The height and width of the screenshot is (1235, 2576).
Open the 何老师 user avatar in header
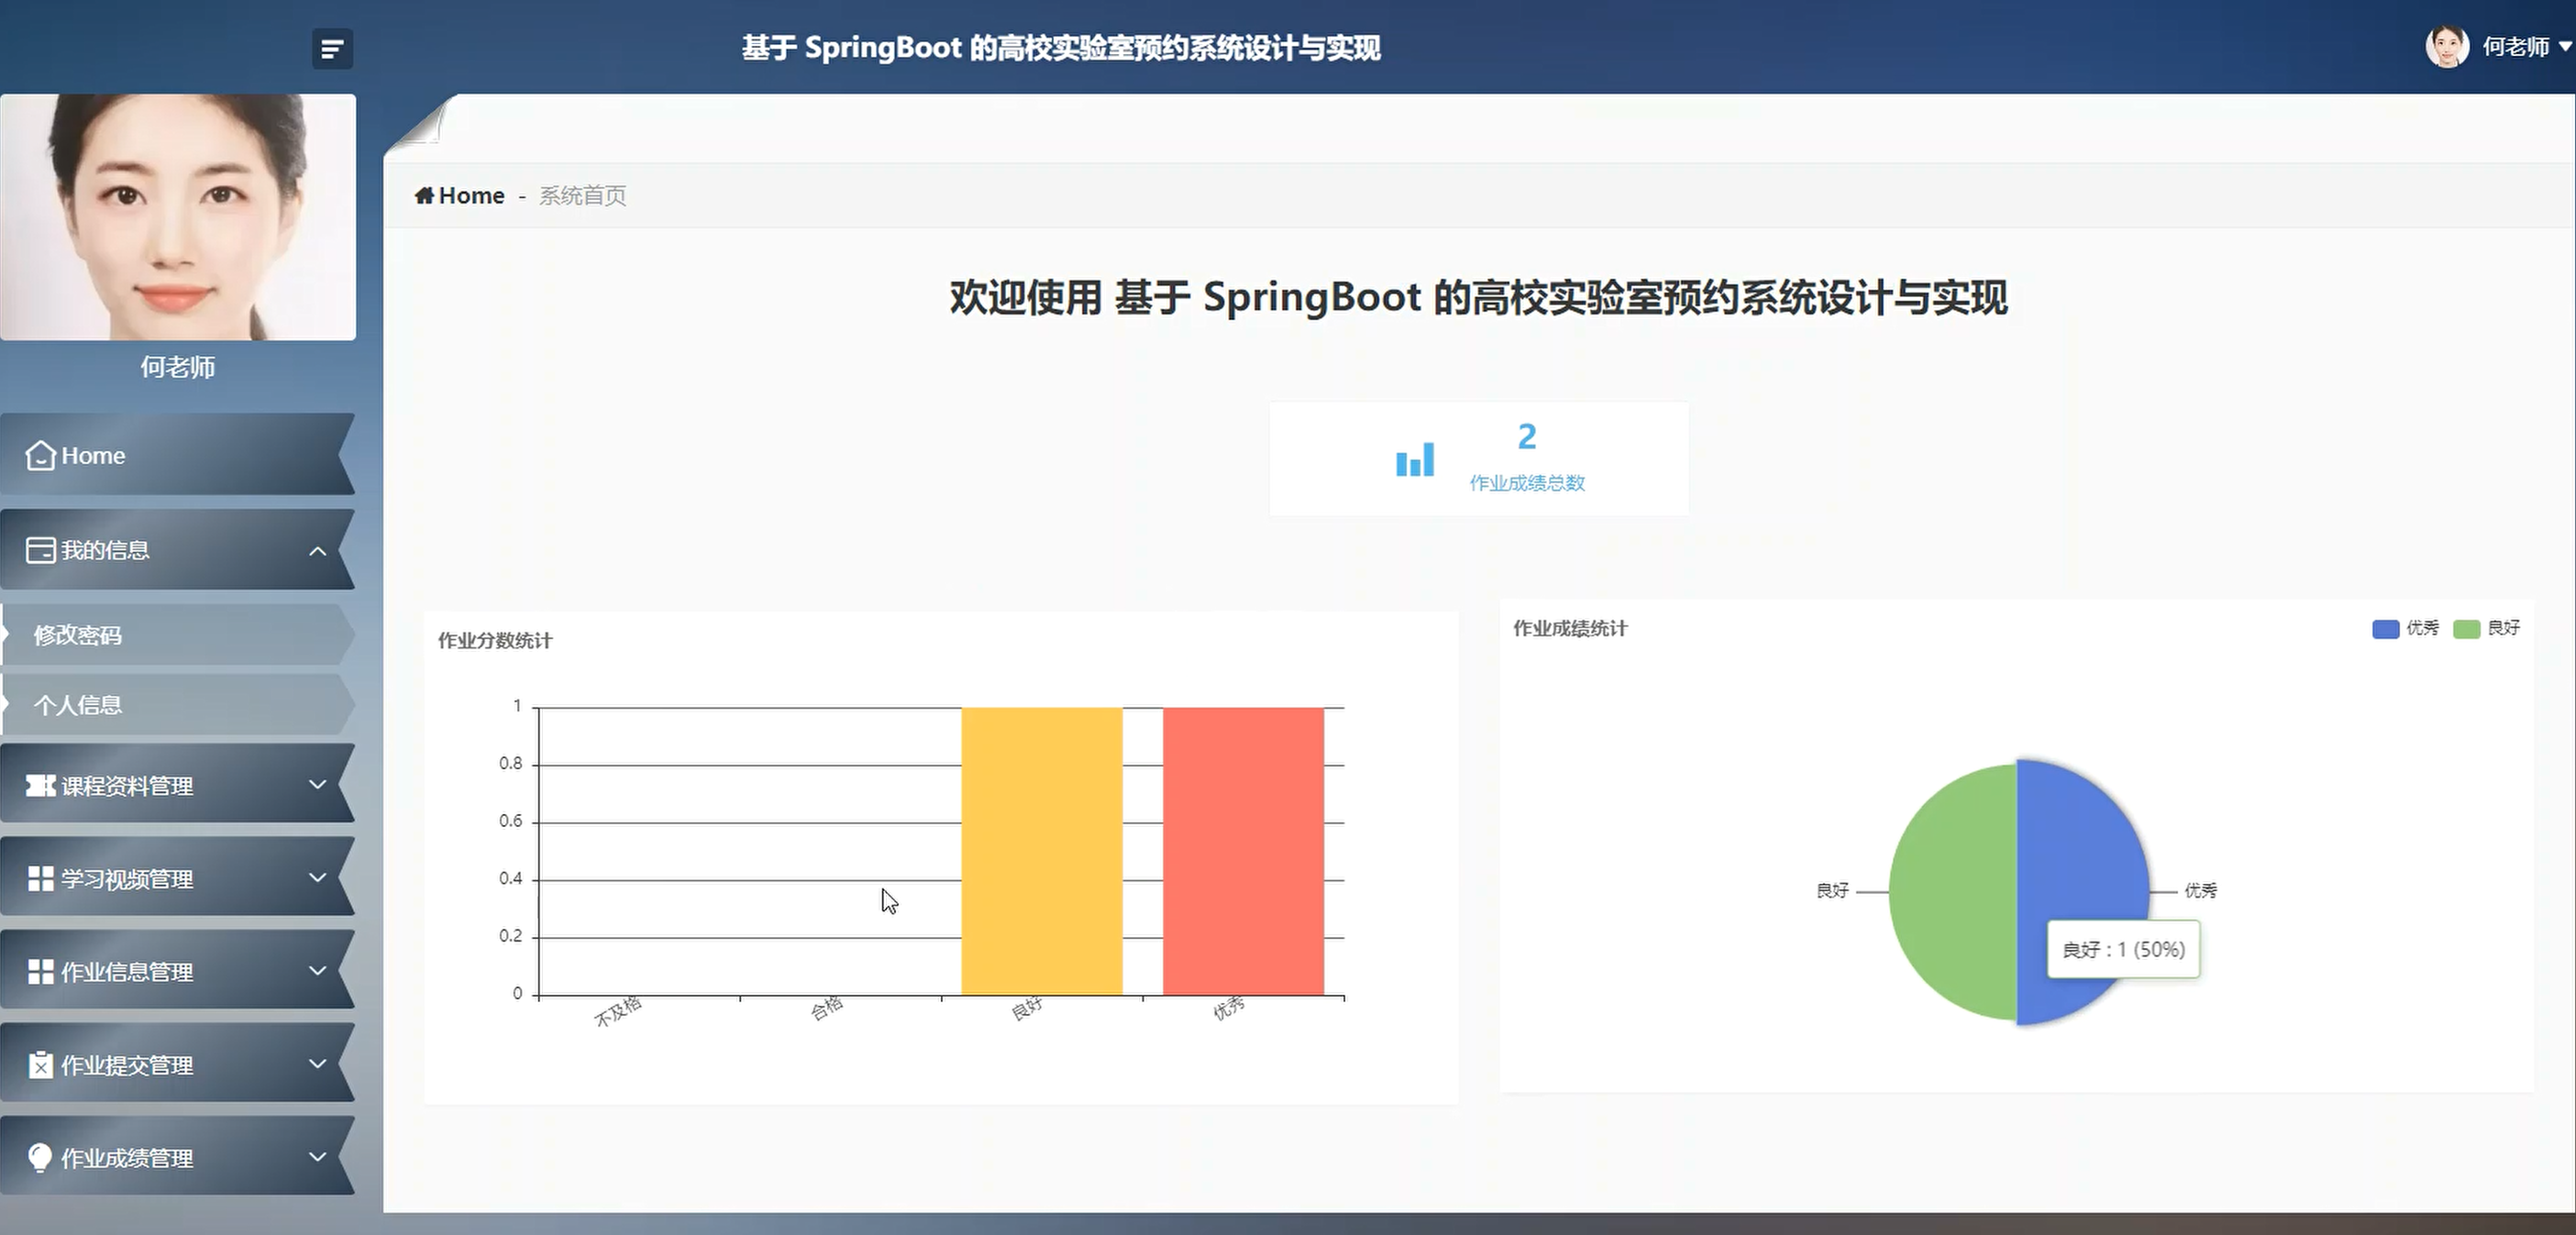(x=2447, y=46)
